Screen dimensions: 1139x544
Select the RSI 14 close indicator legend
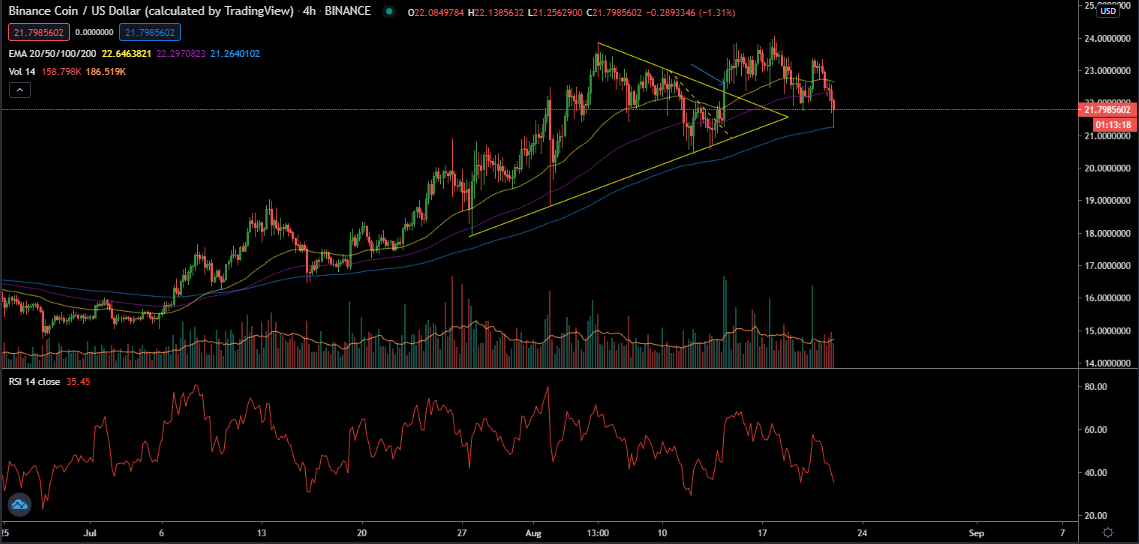(36, 380)
